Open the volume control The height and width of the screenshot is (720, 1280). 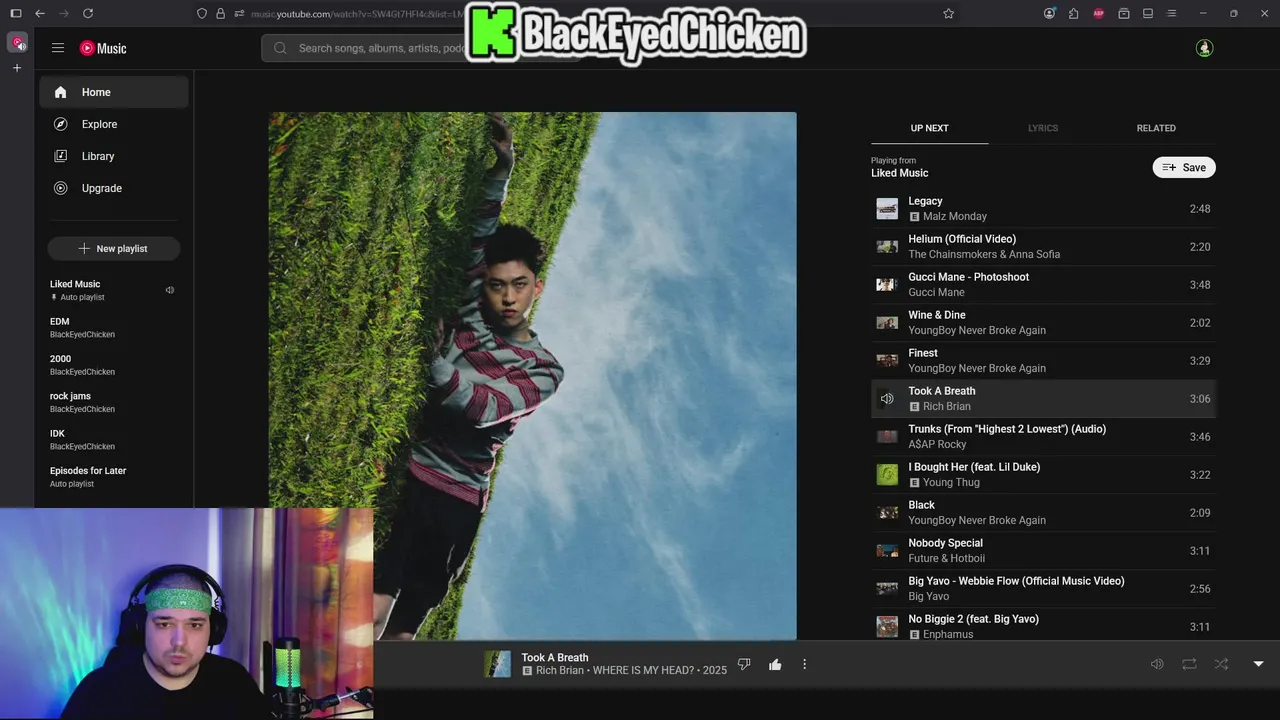tap(1157, 664)
